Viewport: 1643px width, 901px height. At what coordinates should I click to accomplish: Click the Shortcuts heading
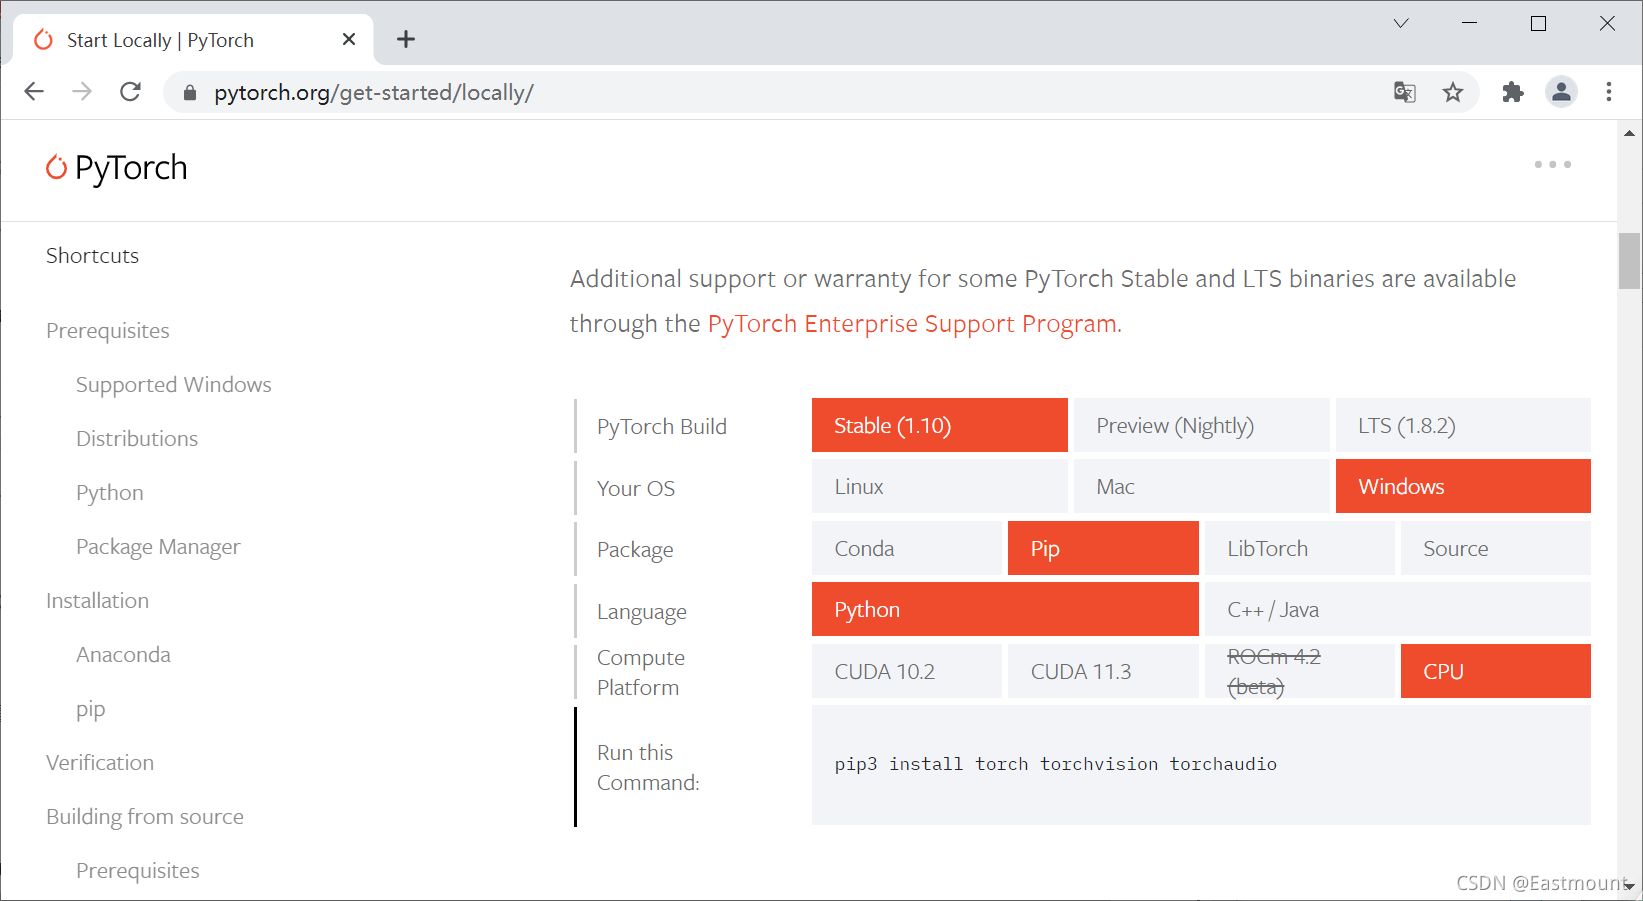(93, 256)
